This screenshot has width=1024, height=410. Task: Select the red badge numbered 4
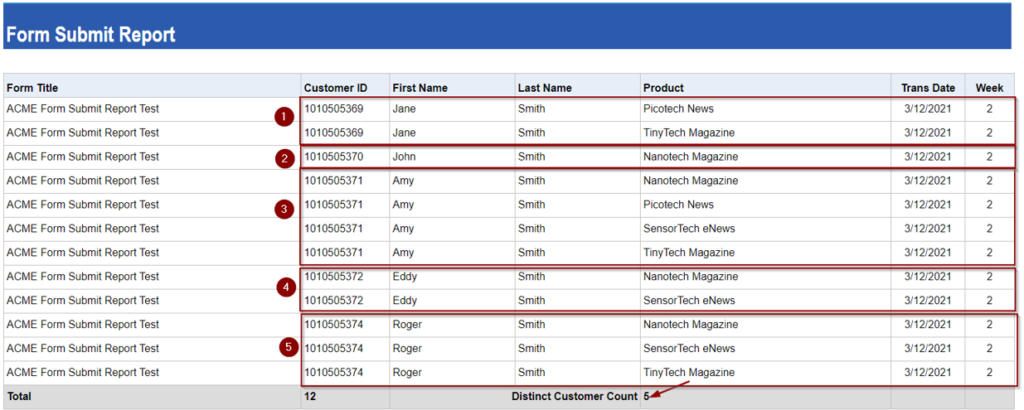point(288,288)
